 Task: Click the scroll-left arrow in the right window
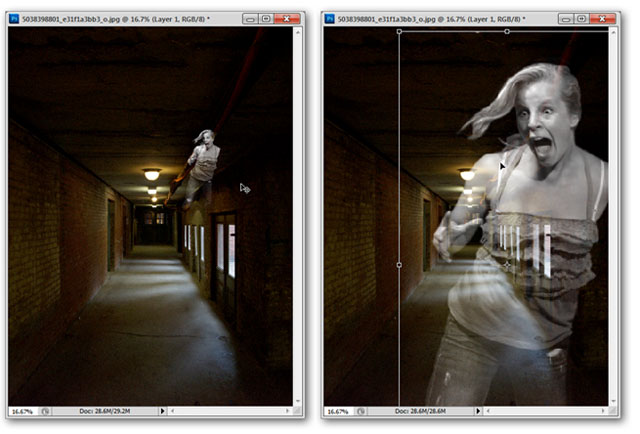tap(488, 411)
